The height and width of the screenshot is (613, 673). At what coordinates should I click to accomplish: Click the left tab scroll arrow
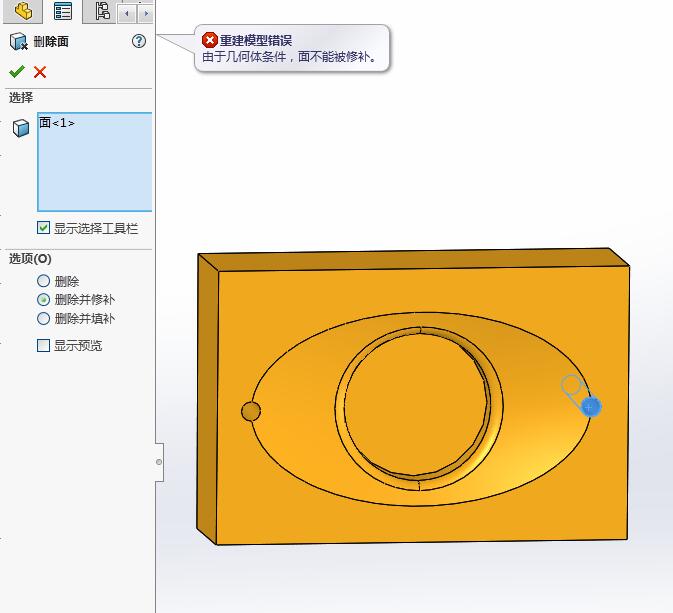(127, 14)
